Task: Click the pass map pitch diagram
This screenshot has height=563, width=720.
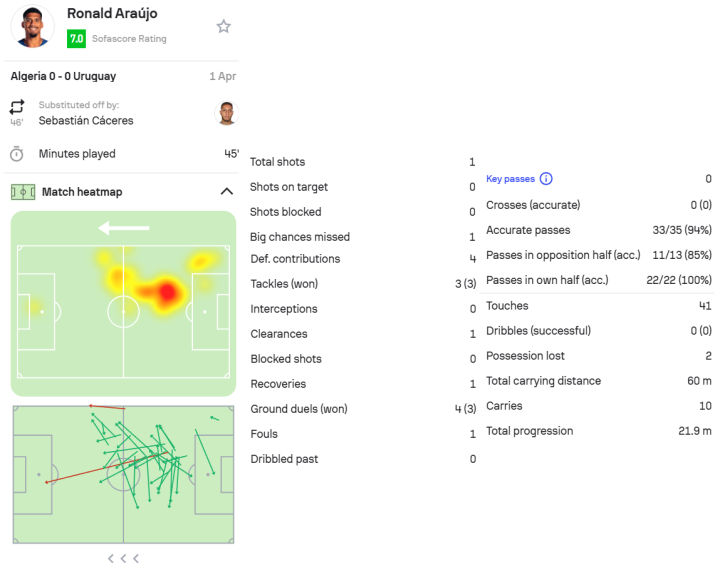Action: [123, 473]
